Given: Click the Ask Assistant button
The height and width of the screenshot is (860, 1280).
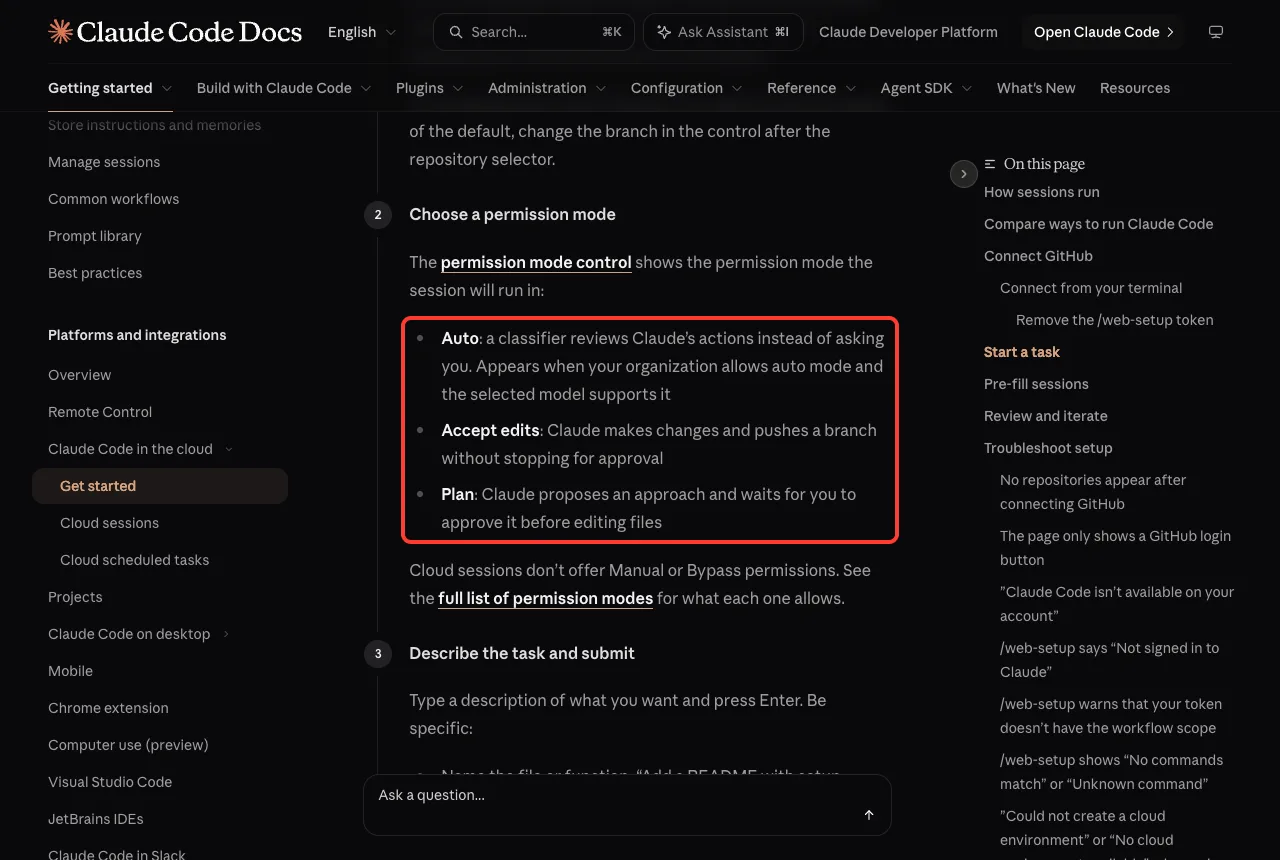Looking at the screenshot, I should 723,32.
